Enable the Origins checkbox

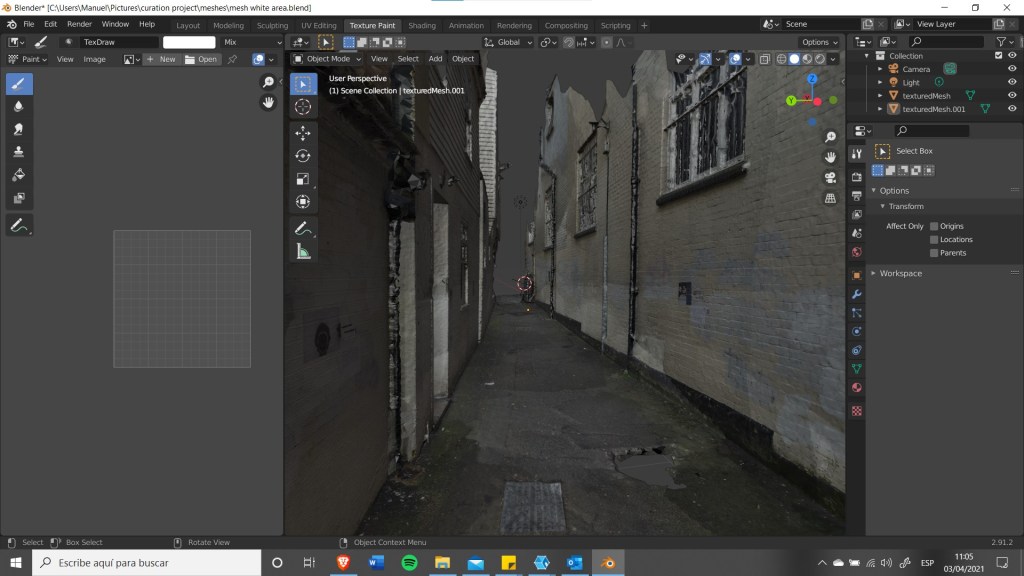934,226
